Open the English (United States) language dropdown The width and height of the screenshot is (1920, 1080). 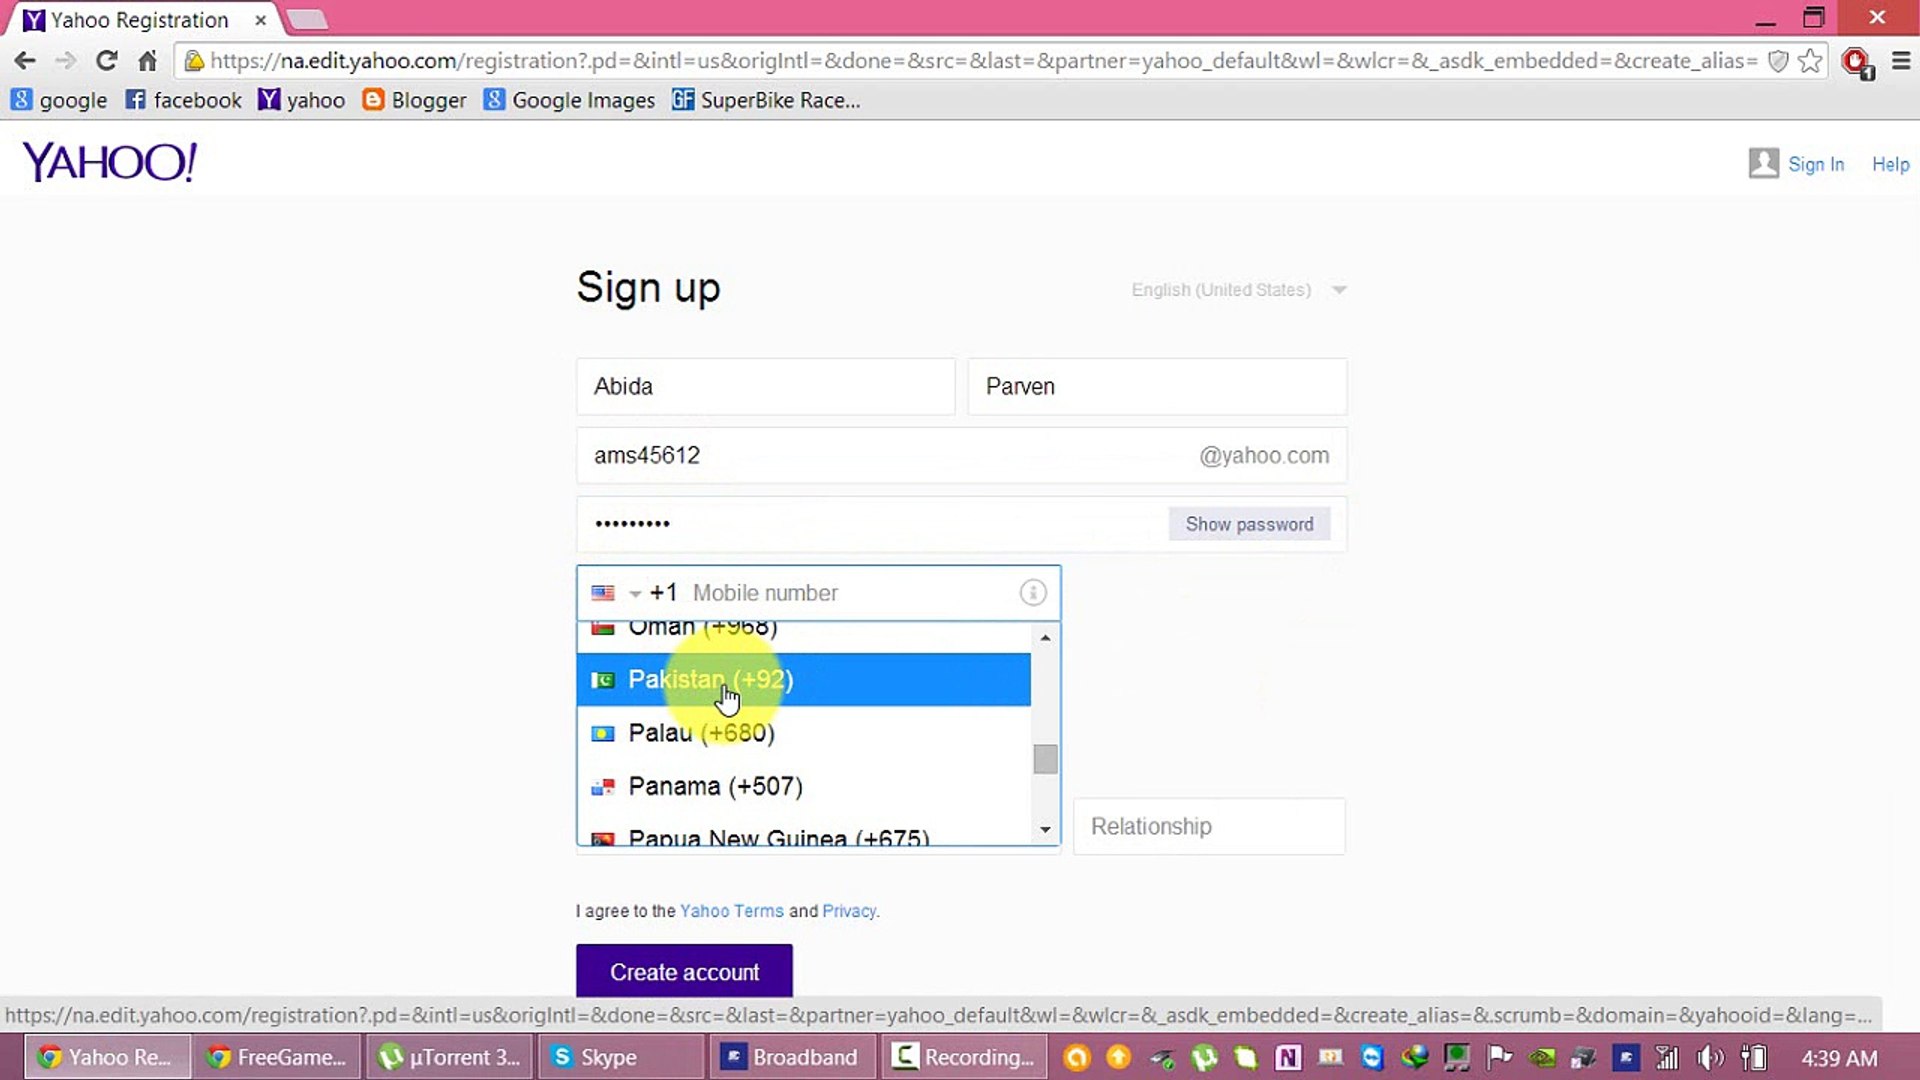pyautogui.click(x=1238, y=290)
